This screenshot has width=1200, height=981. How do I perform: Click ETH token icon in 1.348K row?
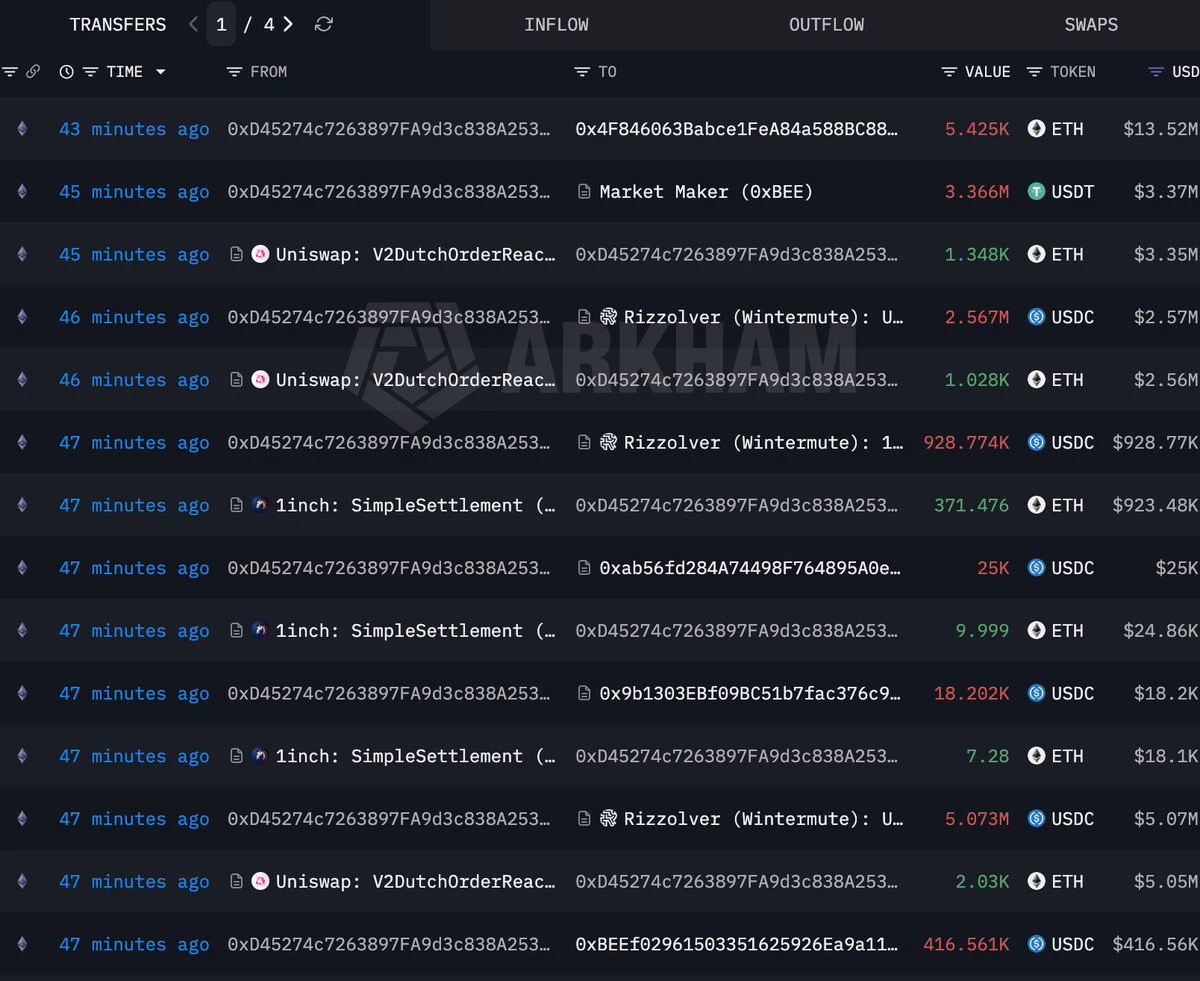1036,254
